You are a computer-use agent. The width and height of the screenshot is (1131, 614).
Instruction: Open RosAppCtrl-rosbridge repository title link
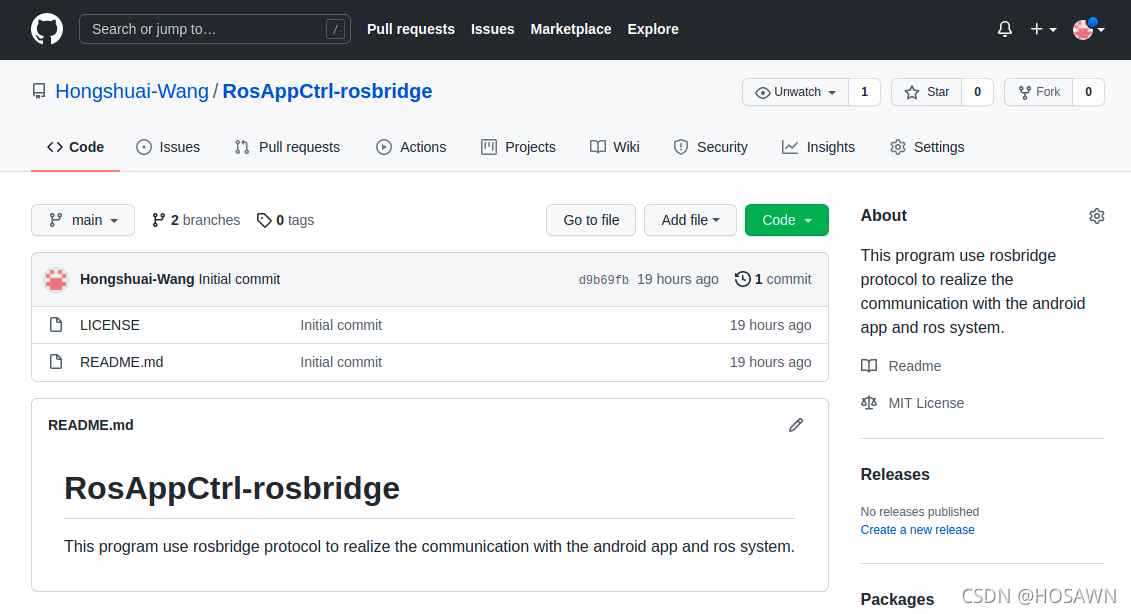tap(327, 92)
